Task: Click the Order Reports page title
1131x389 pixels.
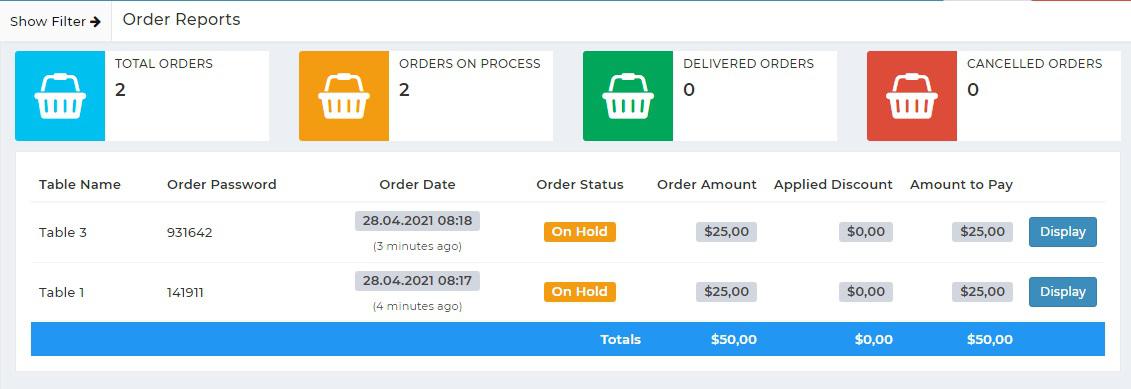Action: tap(182, 19)
